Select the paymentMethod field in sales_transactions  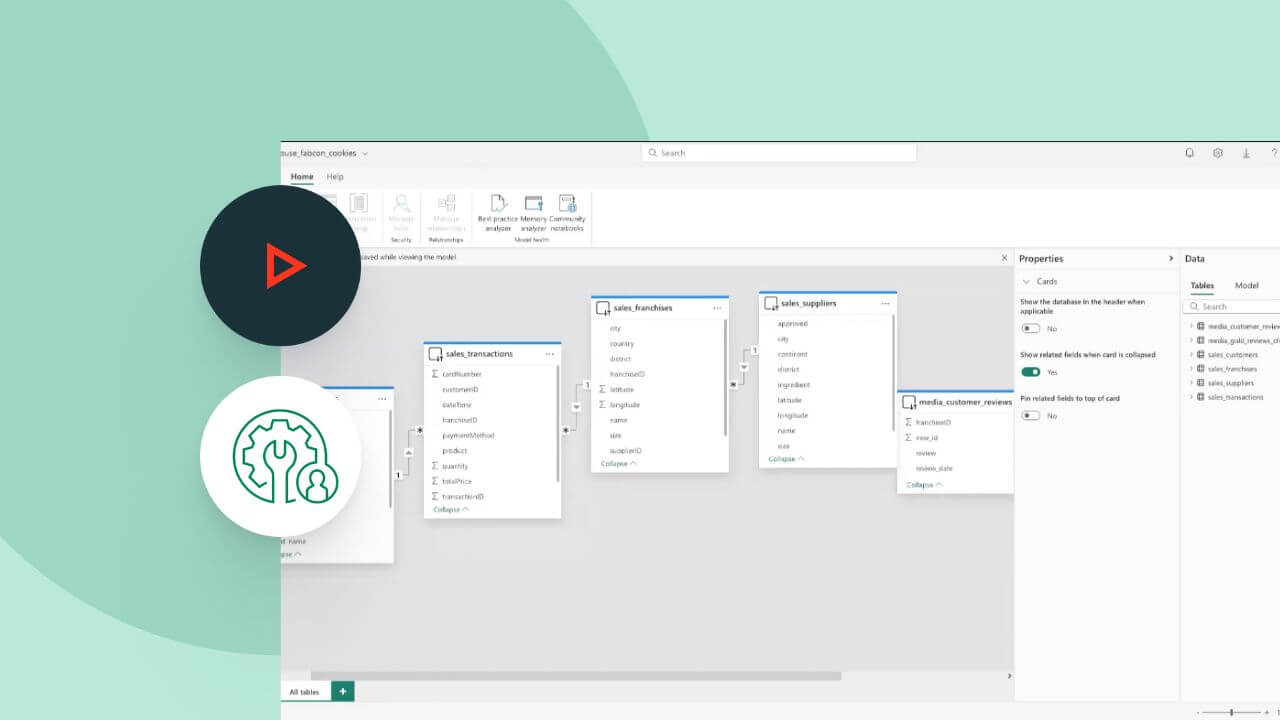(468, 436)
